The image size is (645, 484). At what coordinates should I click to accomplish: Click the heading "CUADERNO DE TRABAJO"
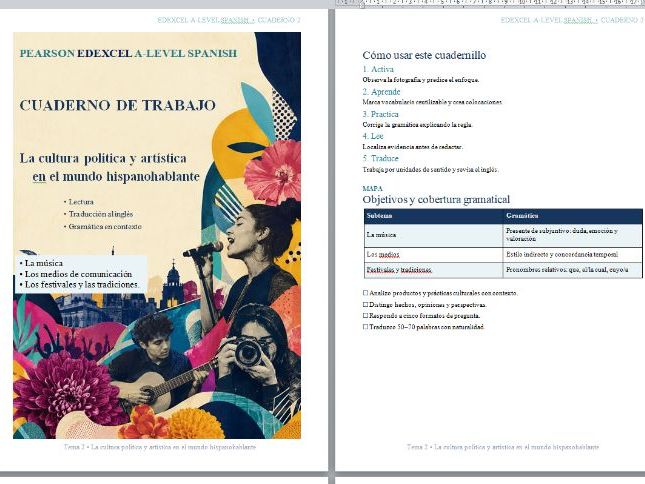(118, 105)
